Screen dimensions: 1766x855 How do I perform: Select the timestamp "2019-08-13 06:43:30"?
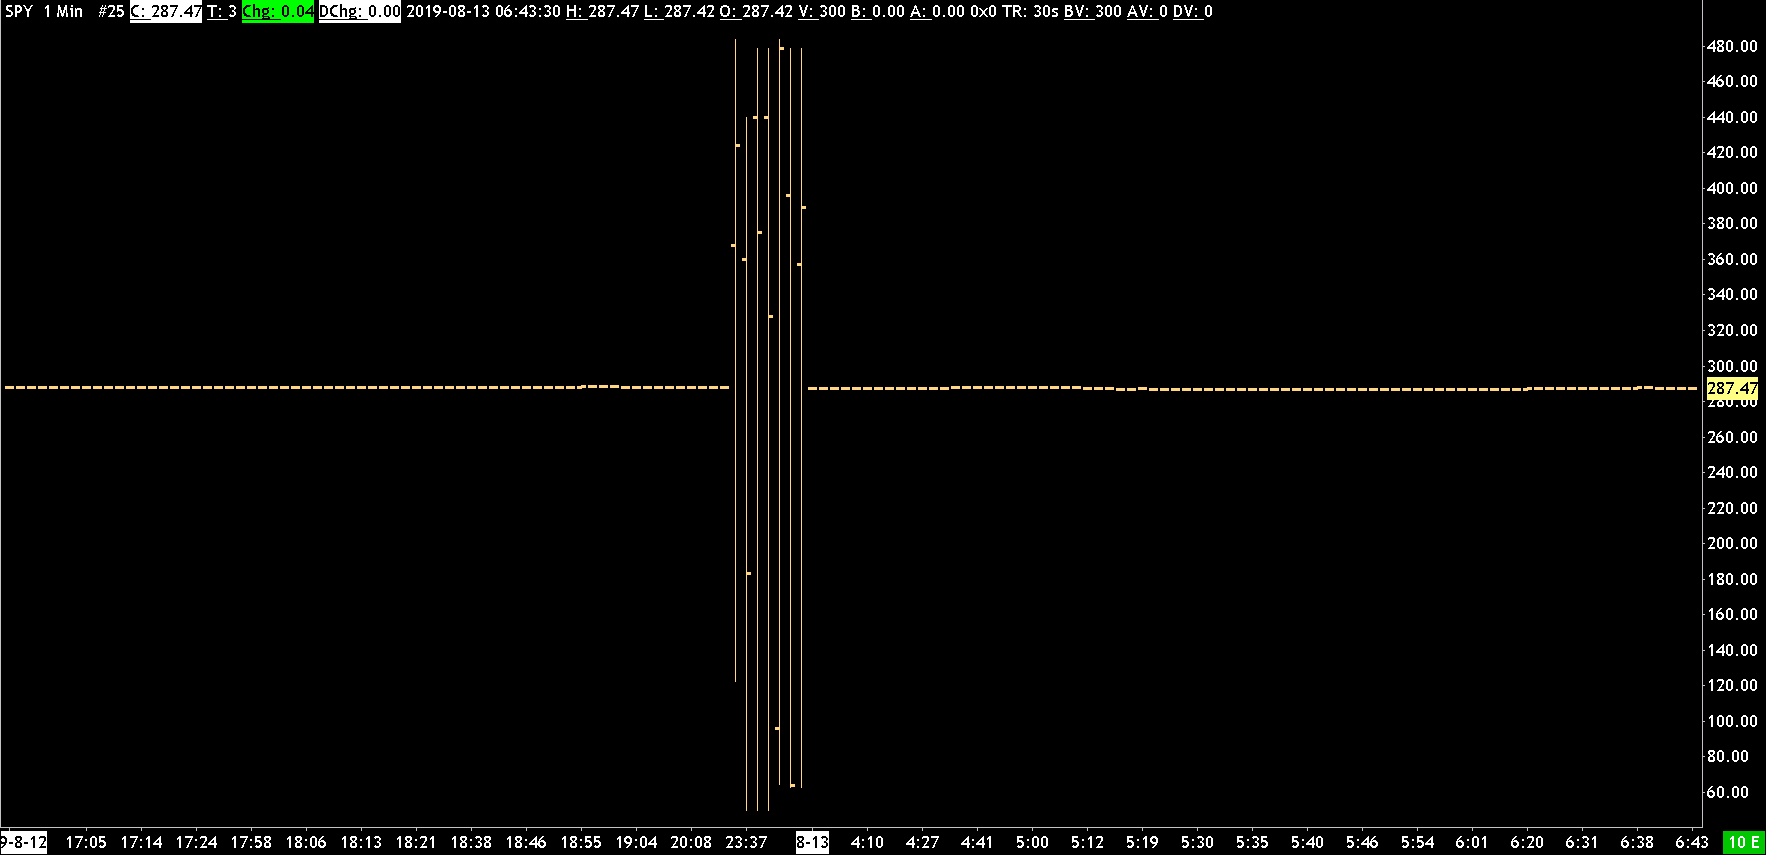[483, 12]
